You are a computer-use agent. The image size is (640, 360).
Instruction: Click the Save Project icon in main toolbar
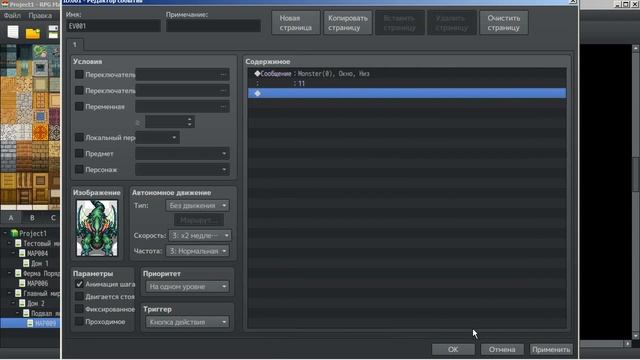(53, 32)
